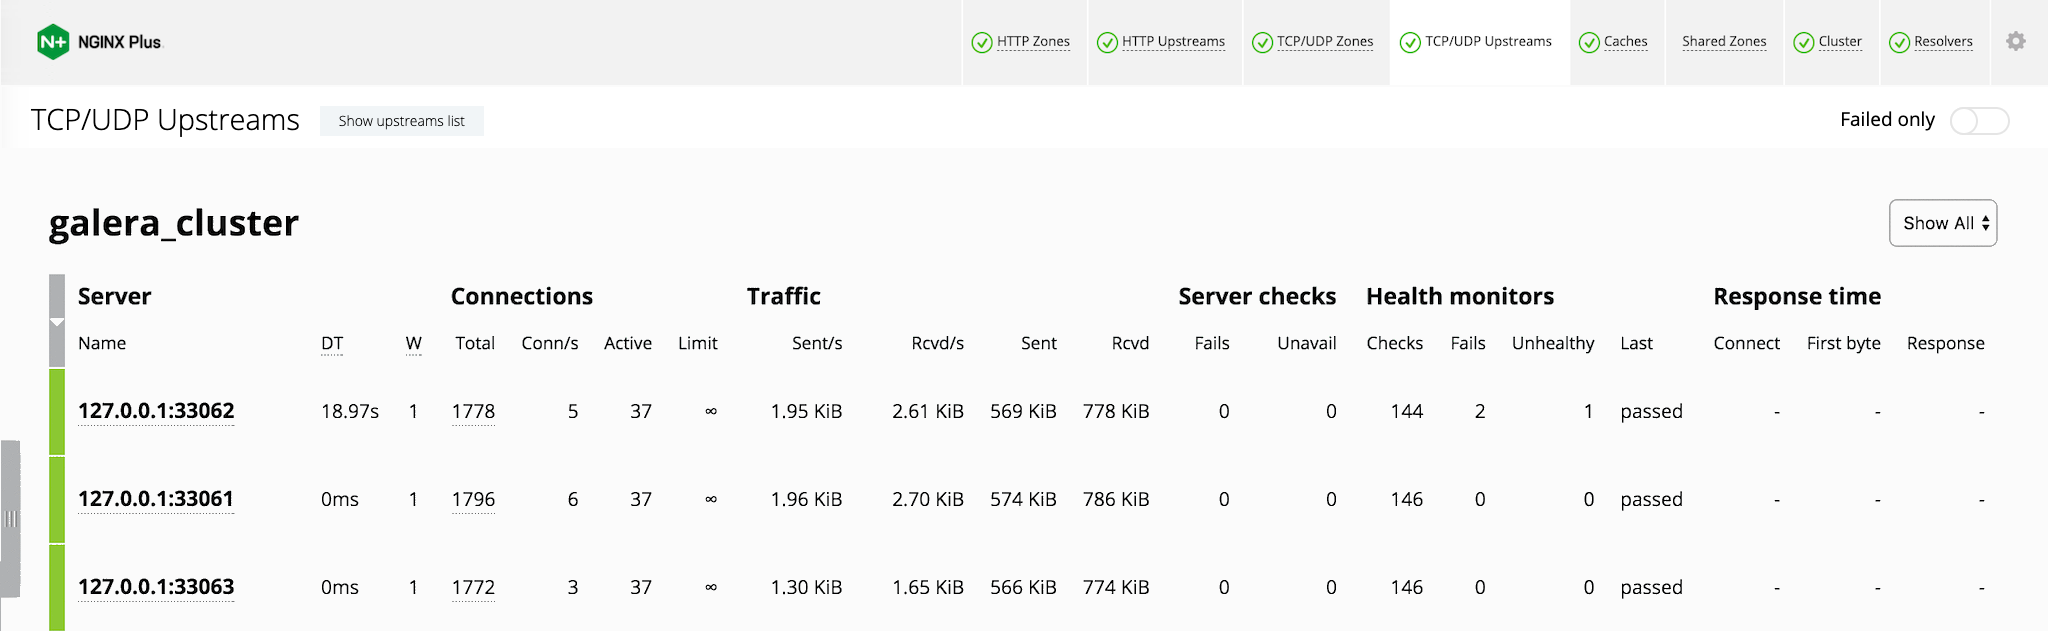Click the green status bar for 127.0.0.1:33063
Image resolution: width=2048 pixels, height=631 pixels.
(x=57, y=587)
